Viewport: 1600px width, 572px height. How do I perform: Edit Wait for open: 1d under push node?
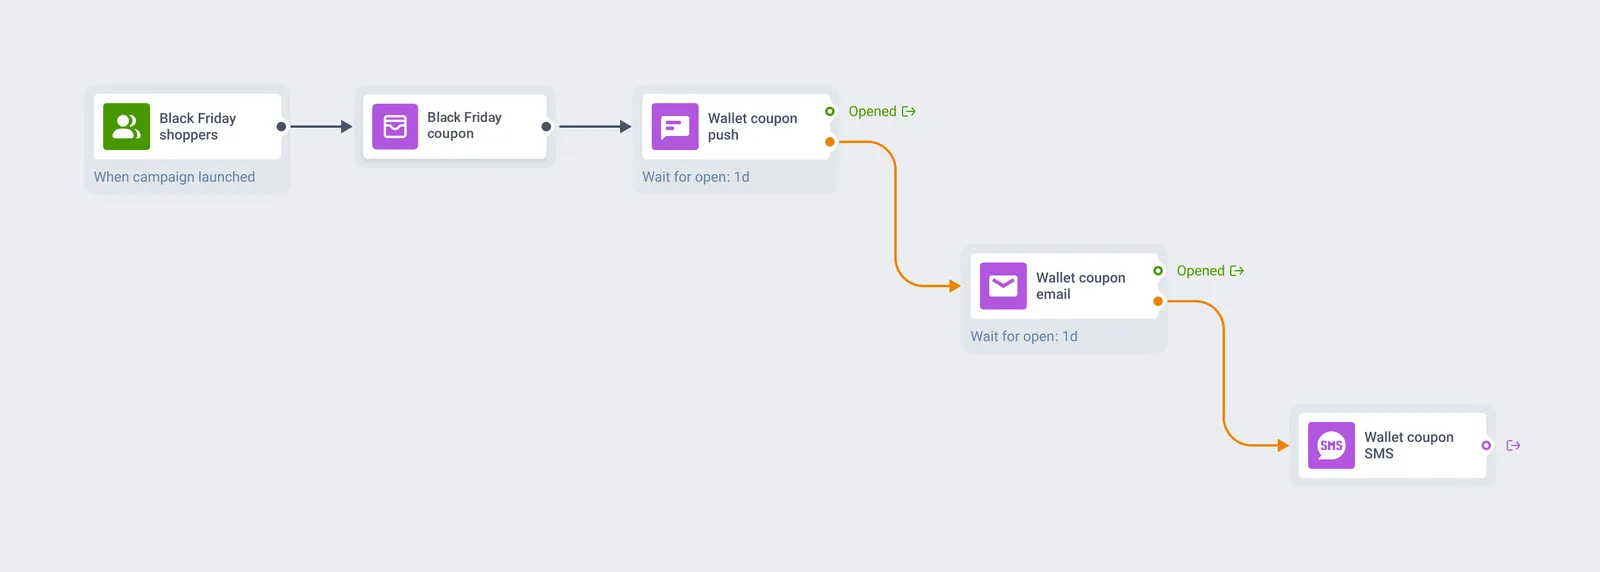point(696,177)
